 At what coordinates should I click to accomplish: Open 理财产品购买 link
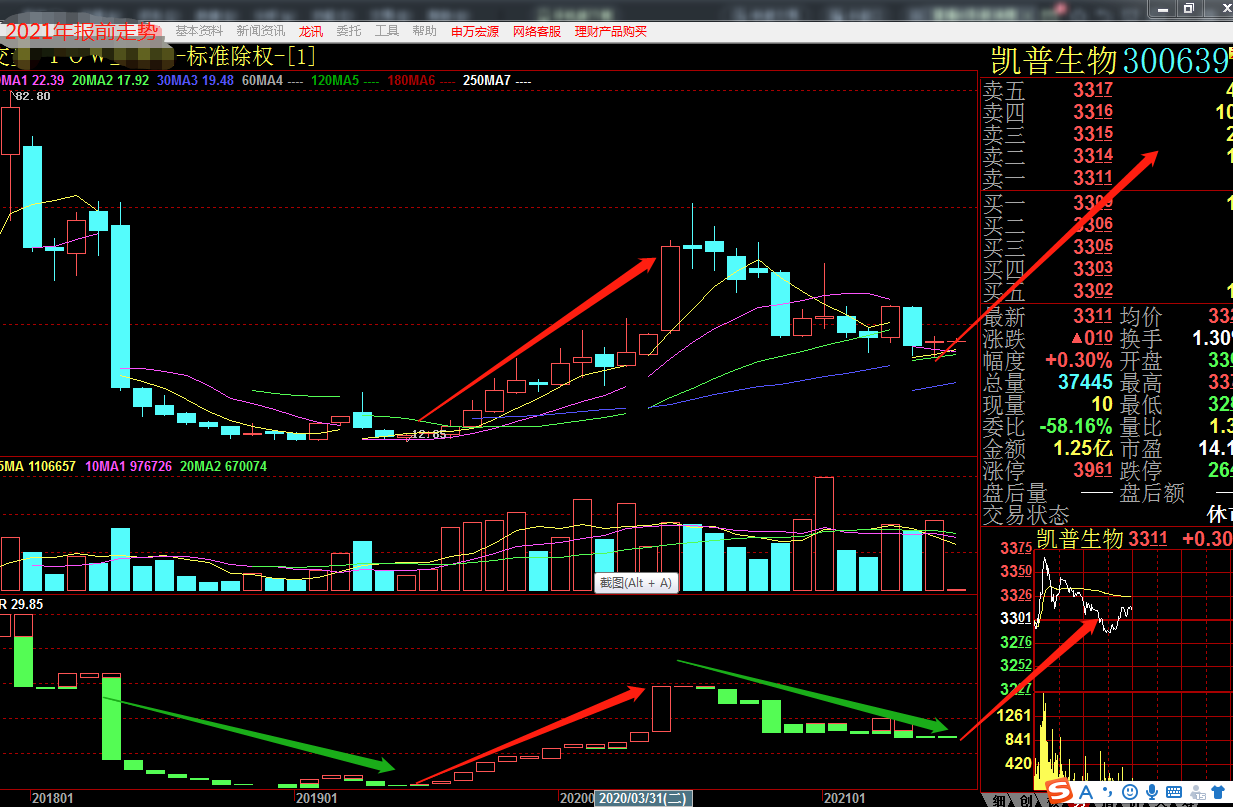pos(611,31)
